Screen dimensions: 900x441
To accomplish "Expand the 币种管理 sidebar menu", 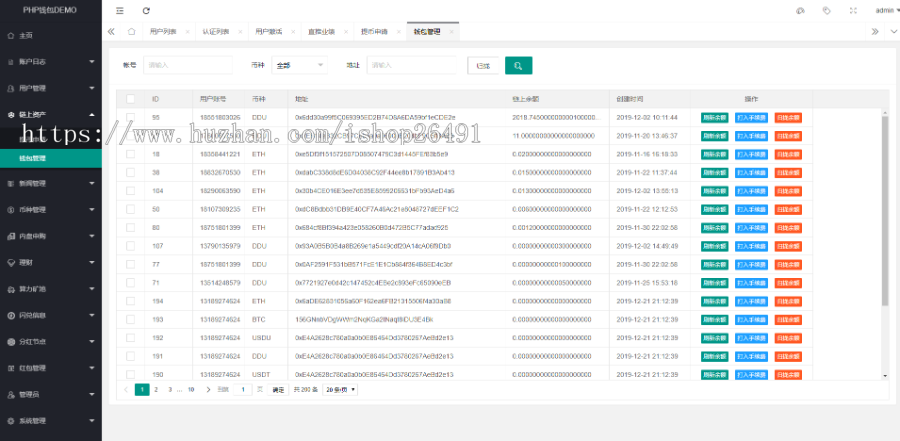I will tap(51, 210).
